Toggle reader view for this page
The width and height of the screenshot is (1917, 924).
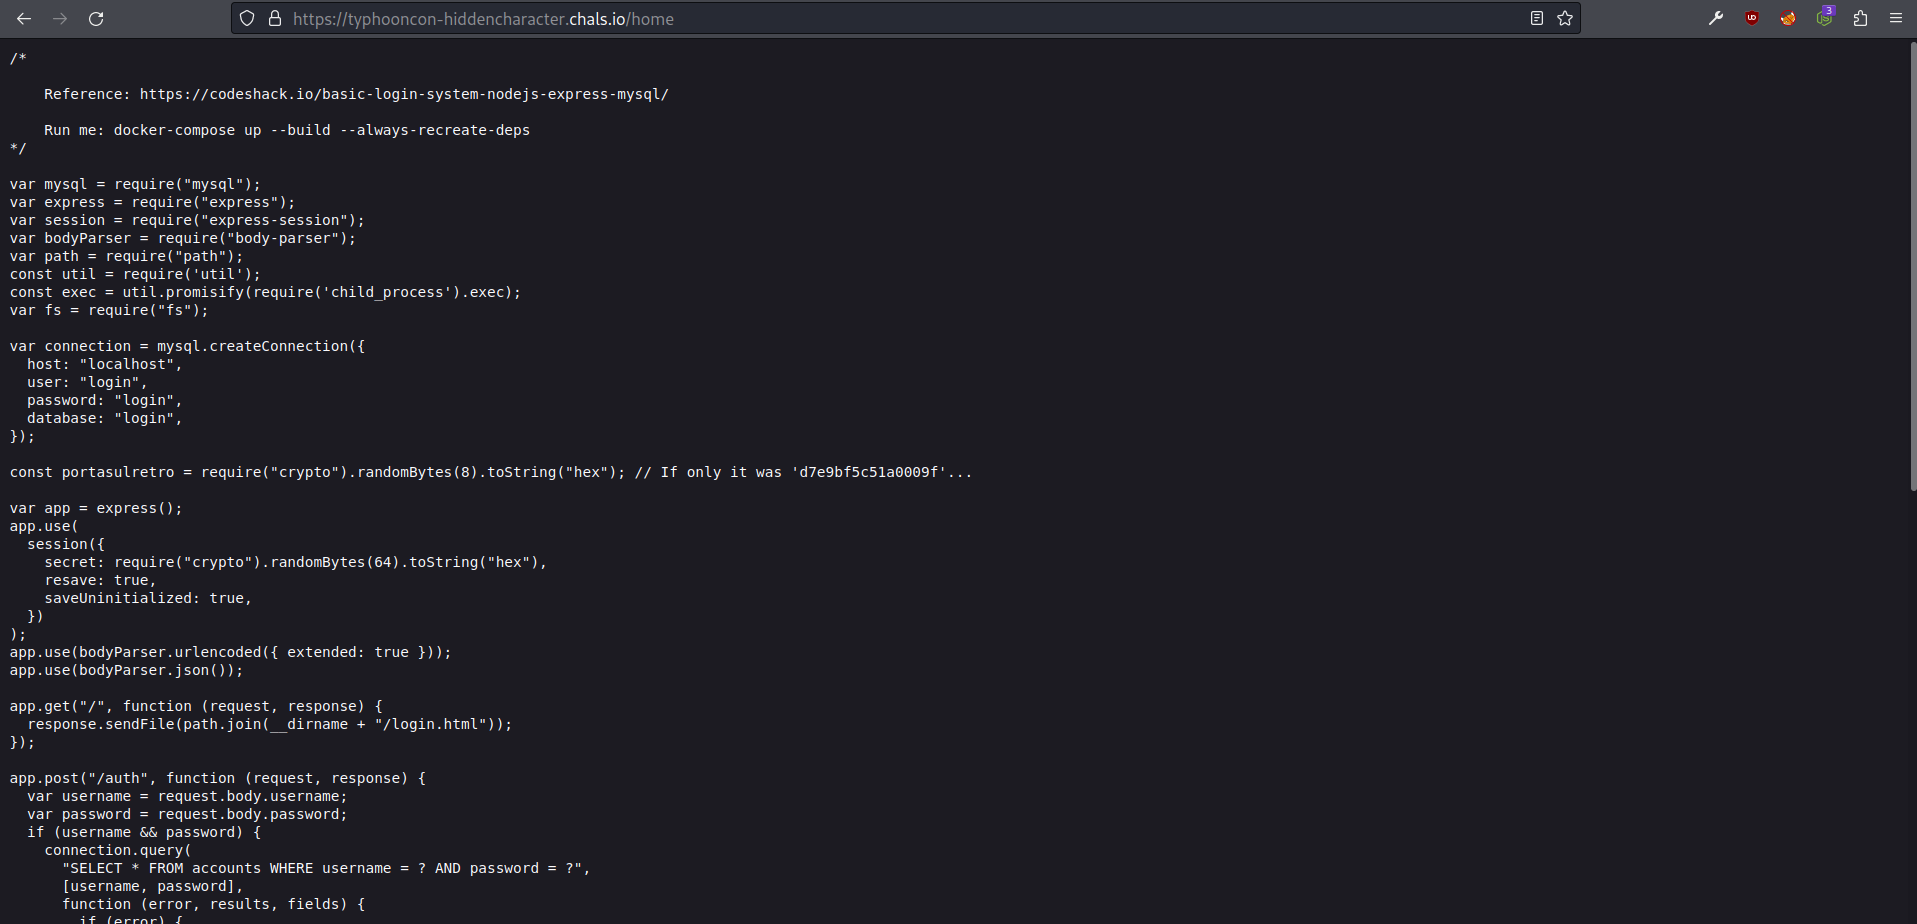pyautogui.click(x=1537, y=19)
